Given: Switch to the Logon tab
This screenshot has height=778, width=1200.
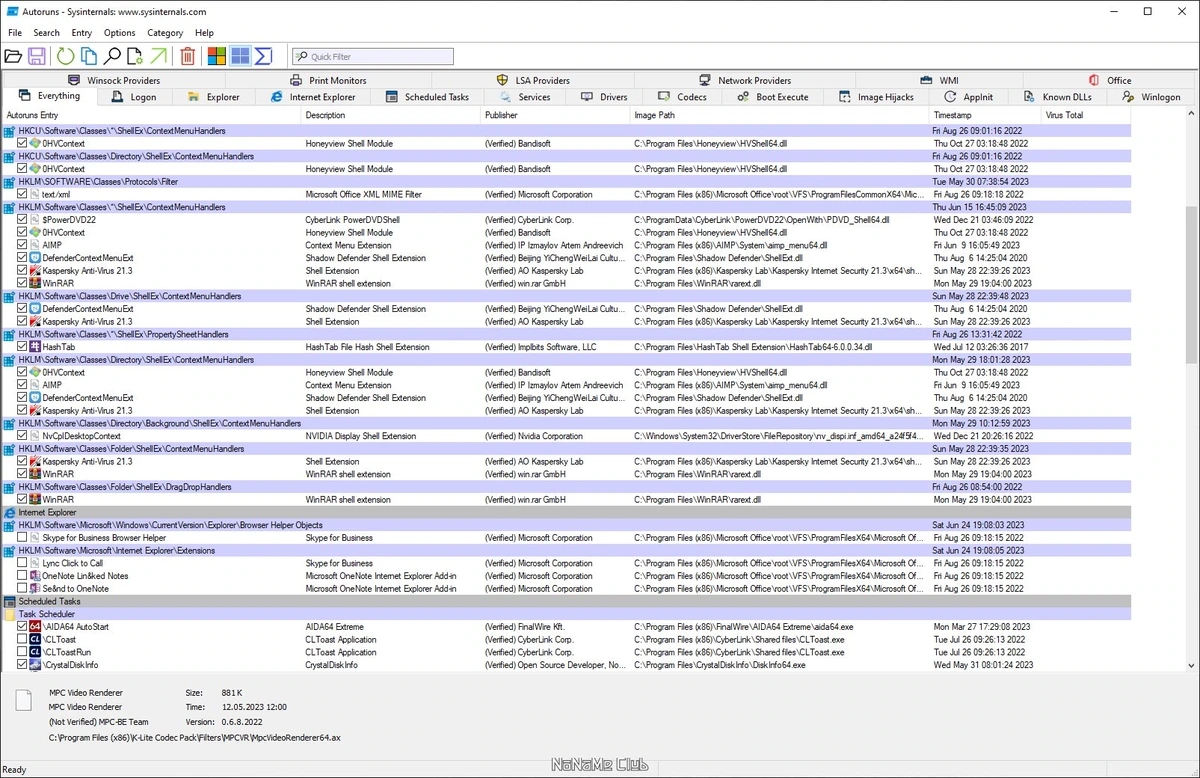Looking at the screenshot, I should pos(134,97).
